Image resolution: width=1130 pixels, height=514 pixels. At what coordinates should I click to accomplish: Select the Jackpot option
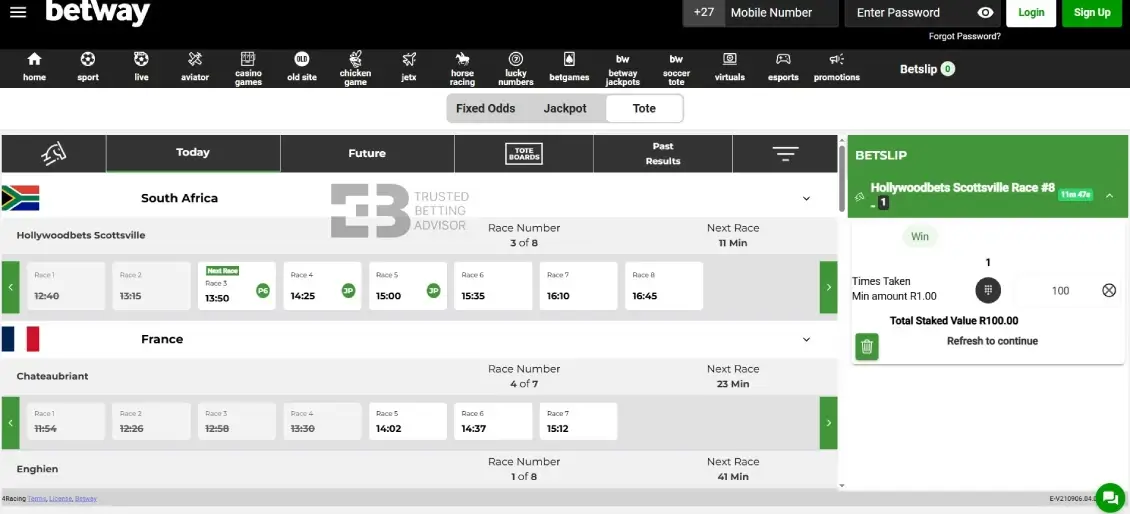pyautogui.click(x=565, y=109)
